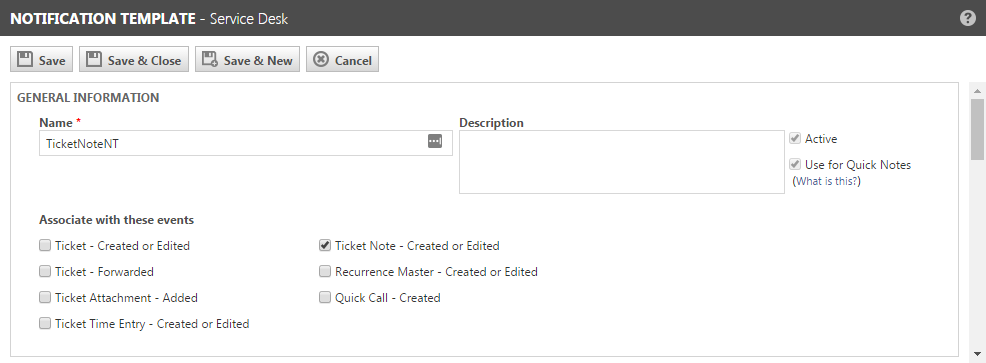
Task: Click the scrollbar down arrow
Action: [977, 354]
